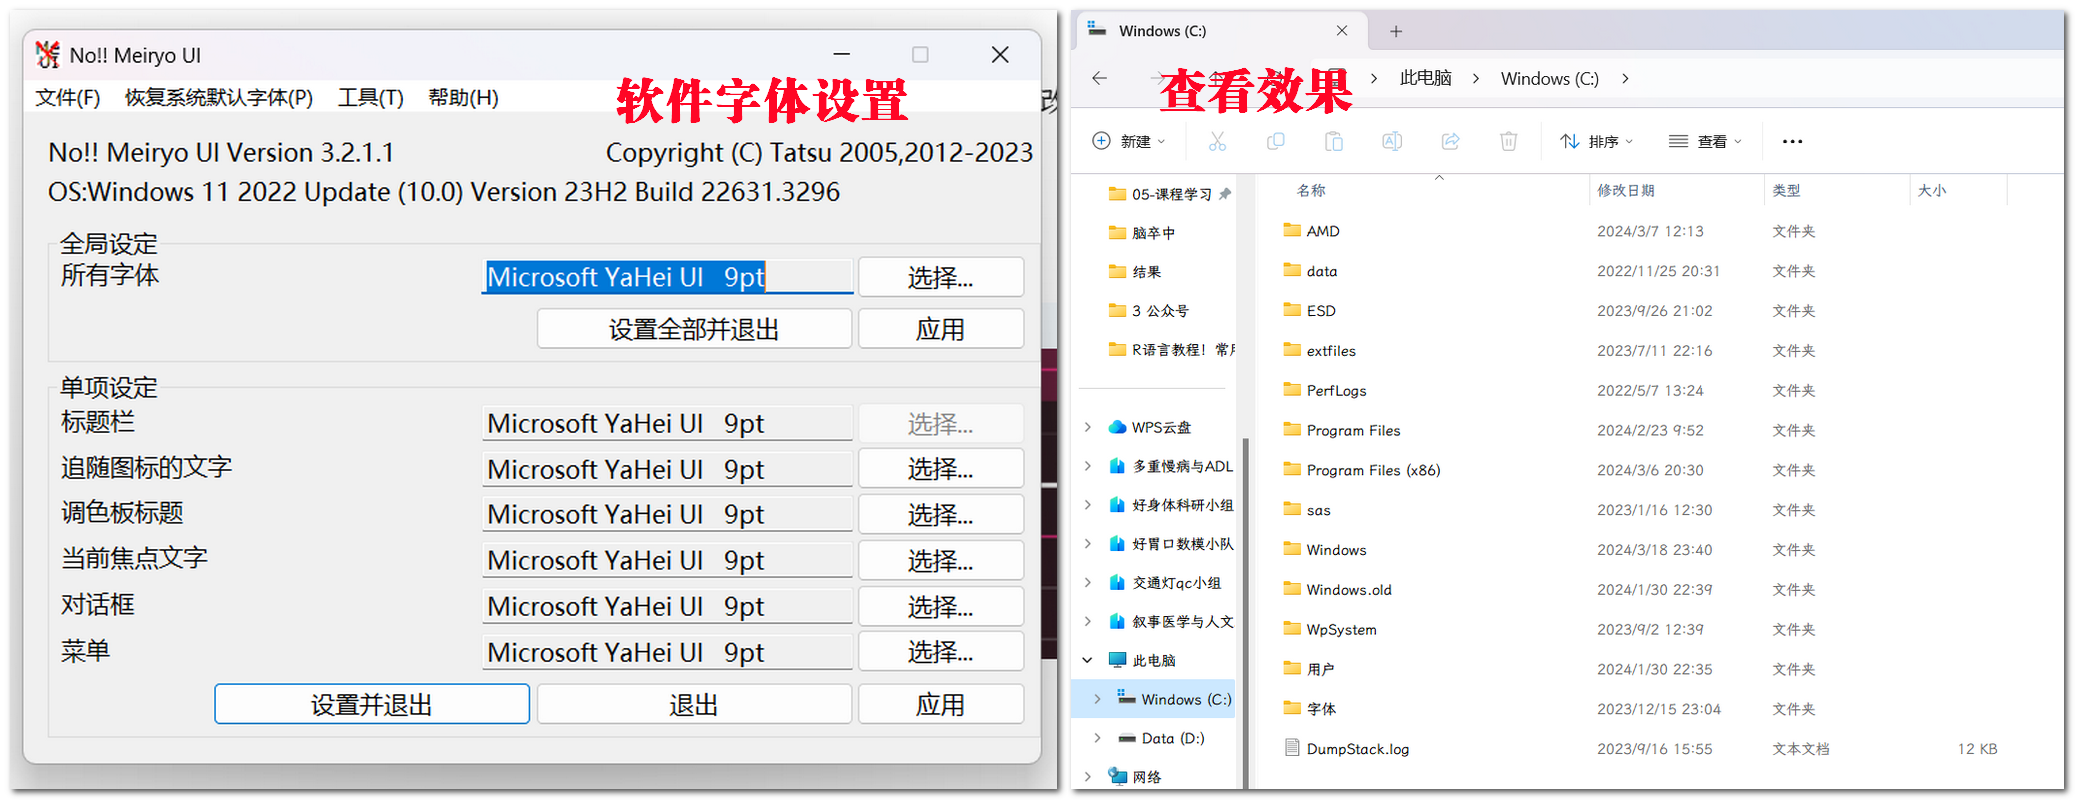Click the Data (D:) drive icon

tap(1127, 738)
